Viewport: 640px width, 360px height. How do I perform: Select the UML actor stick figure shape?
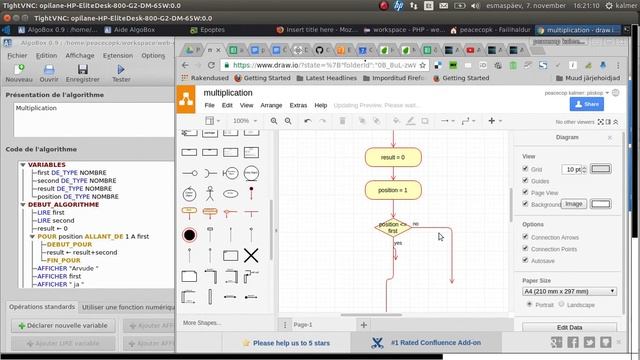point(210,193)
